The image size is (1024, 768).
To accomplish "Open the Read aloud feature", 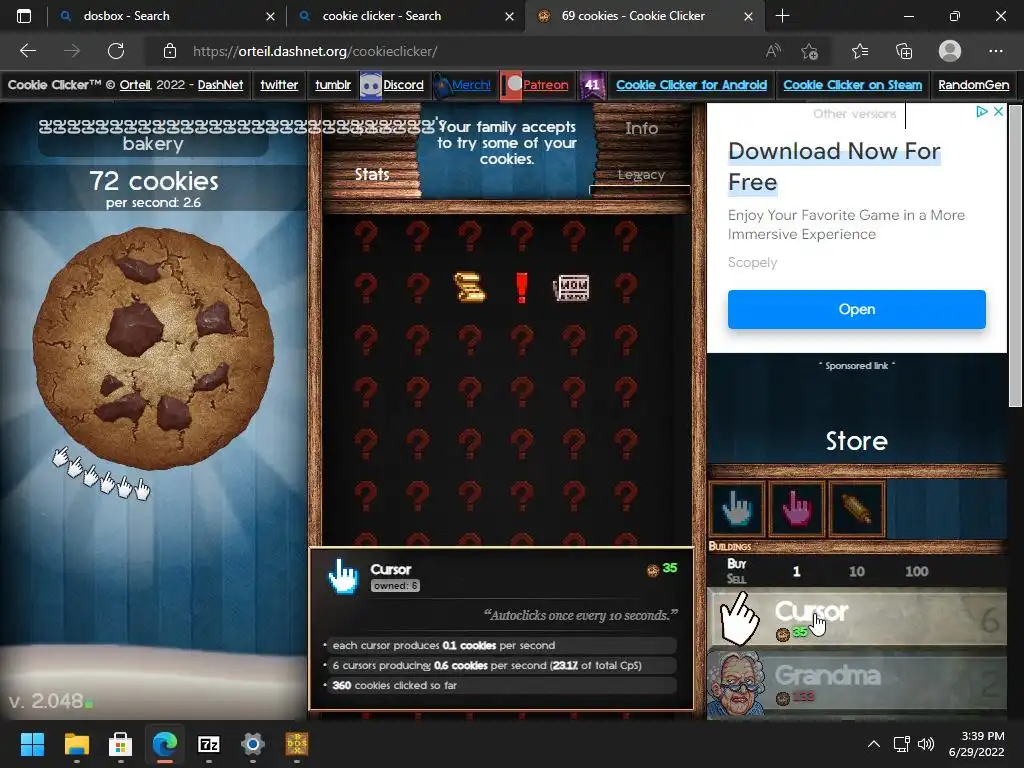I will click(773, 51).
